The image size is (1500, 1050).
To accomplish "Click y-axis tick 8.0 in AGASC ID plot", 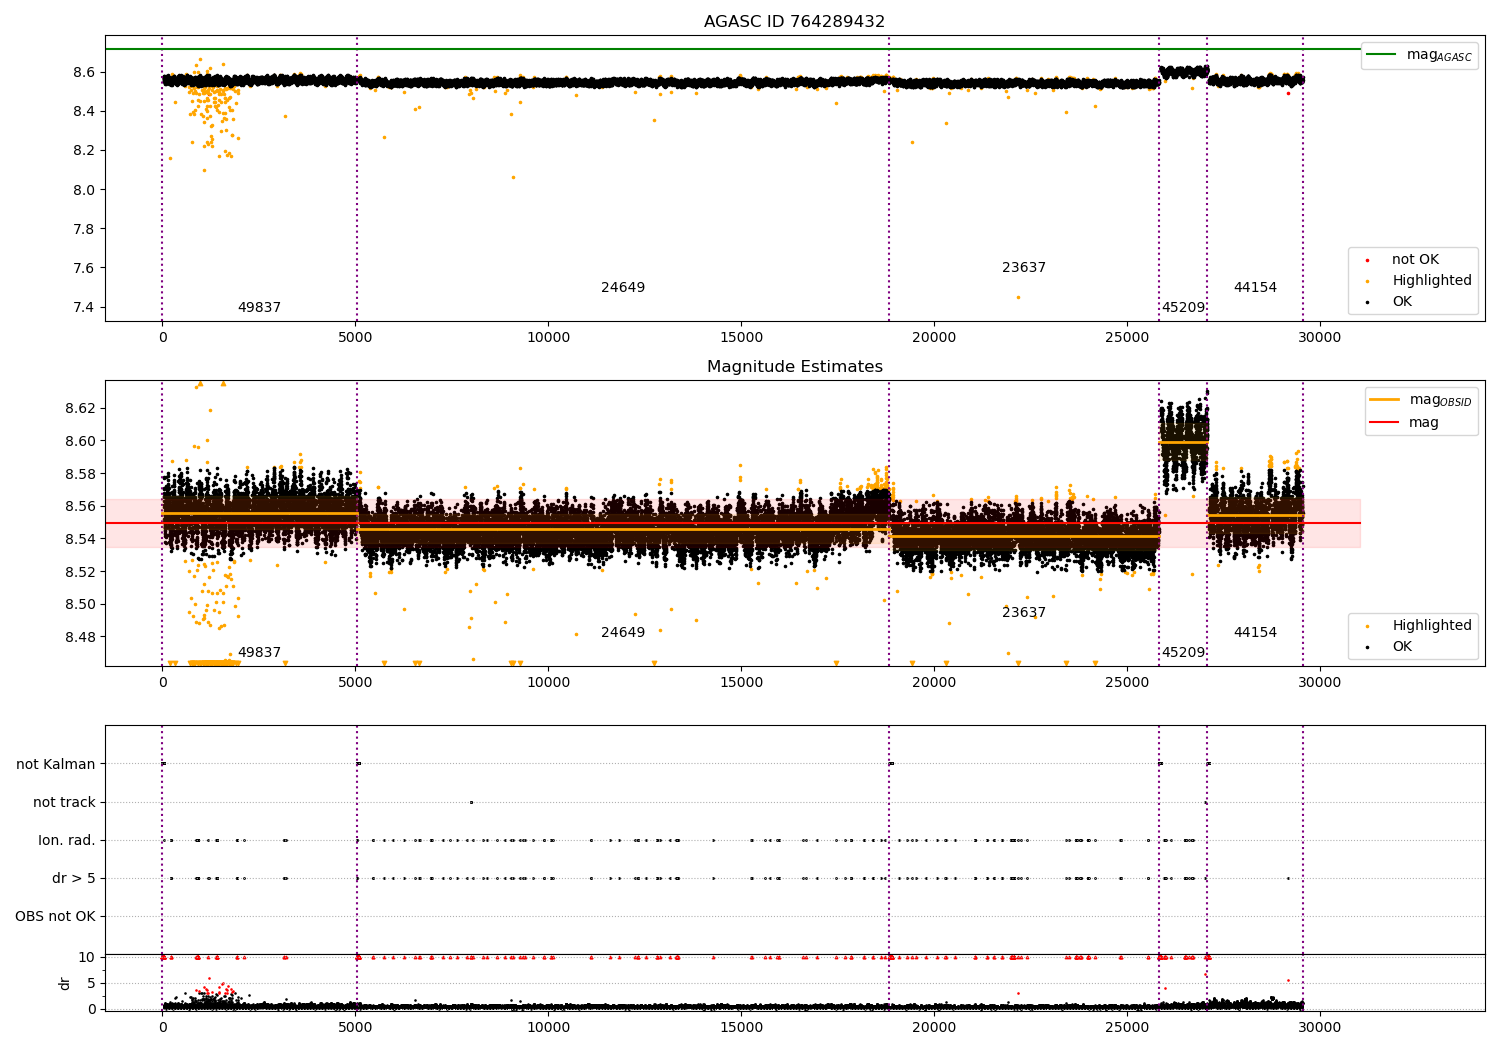I will [x=83, y=190].
